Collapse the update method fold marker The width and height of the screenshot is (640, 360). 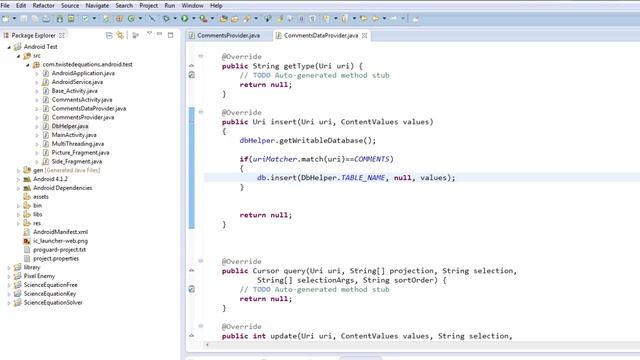tap(201, 326)
